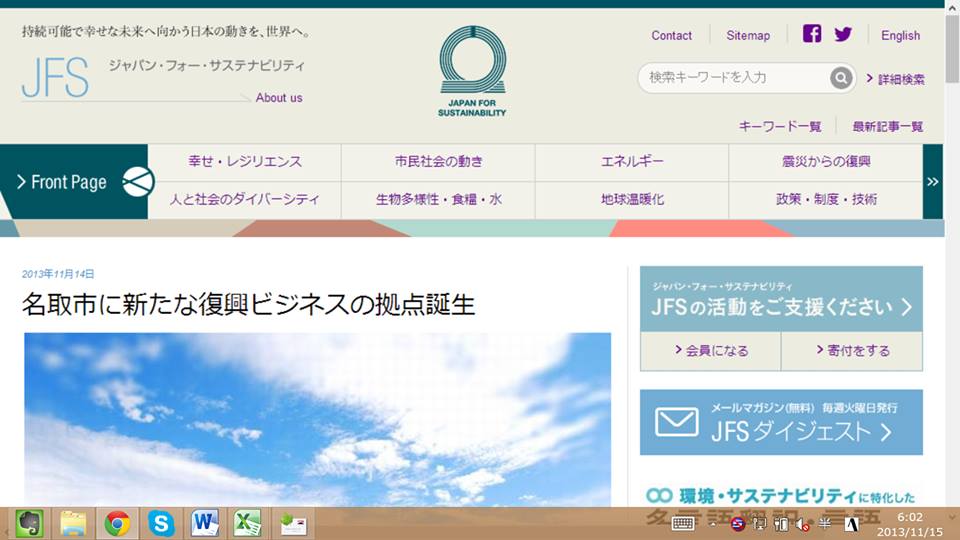
Task: Click the ジャパン・フォー・サステナビリティ header text
Action: (207, 66)
